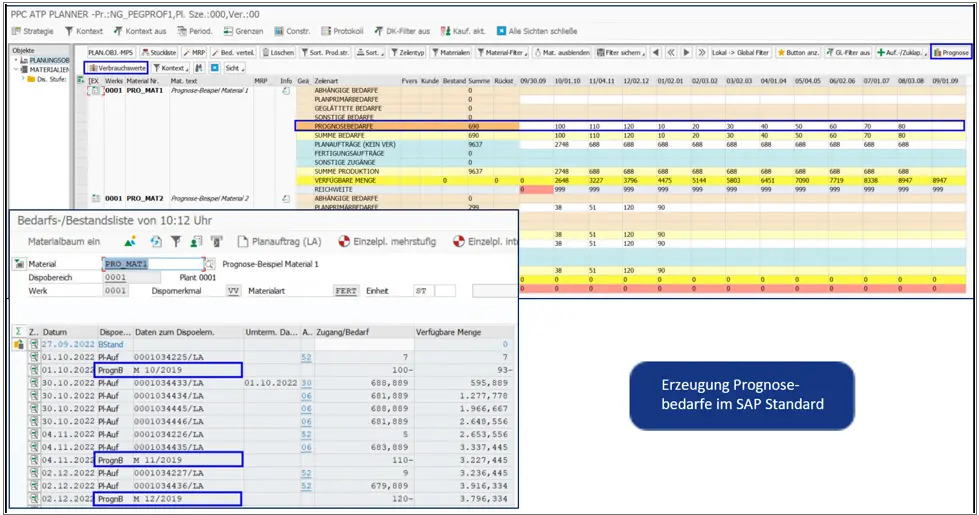
Task: Click Sort. Prod.str. button
Action: pyautogui.click(x=325, y=52)
